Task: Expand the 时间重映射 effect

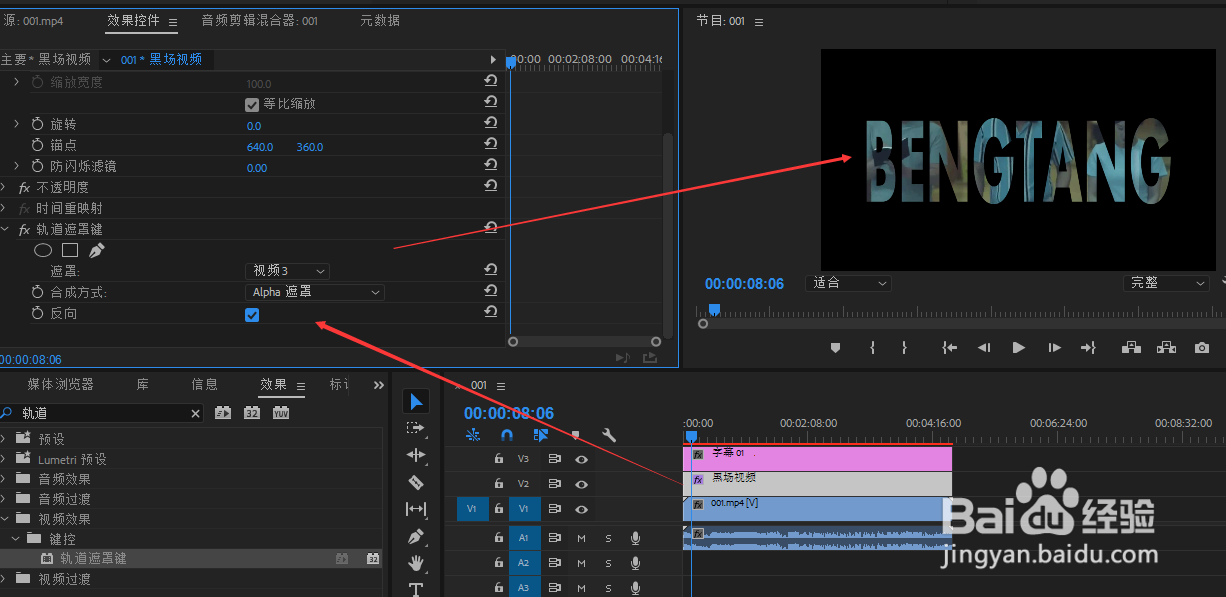Action: (5, 208)
